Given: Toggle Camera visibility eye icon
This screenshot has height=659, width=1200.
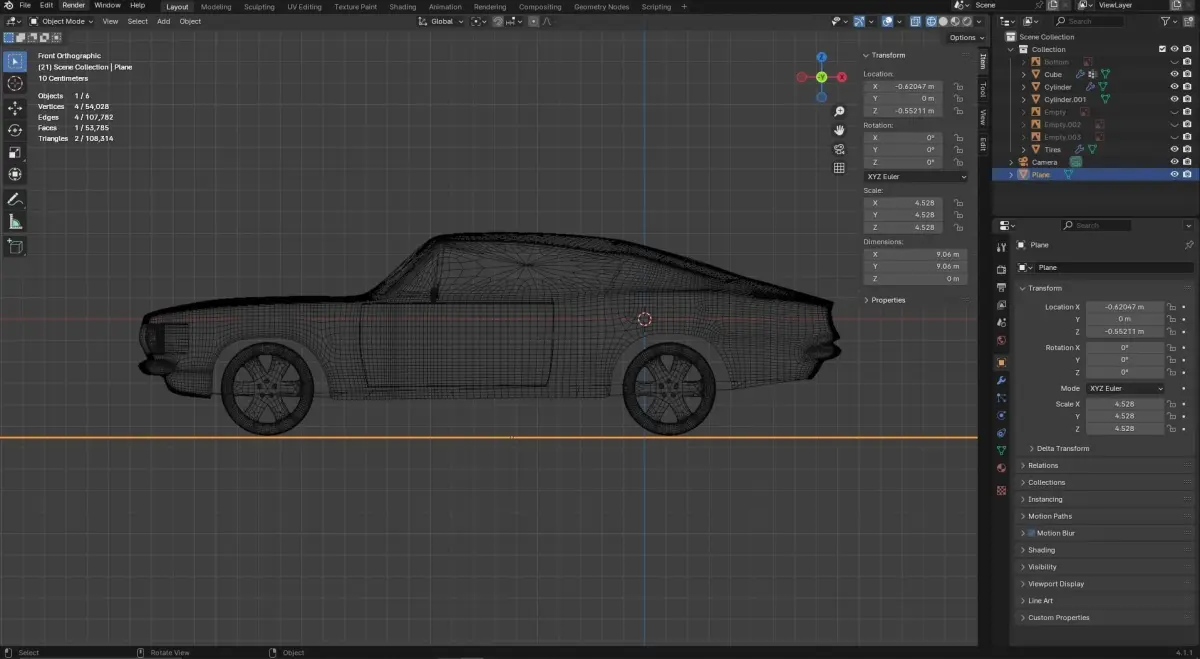Looking at the screenshot, I should point(1175,162).
